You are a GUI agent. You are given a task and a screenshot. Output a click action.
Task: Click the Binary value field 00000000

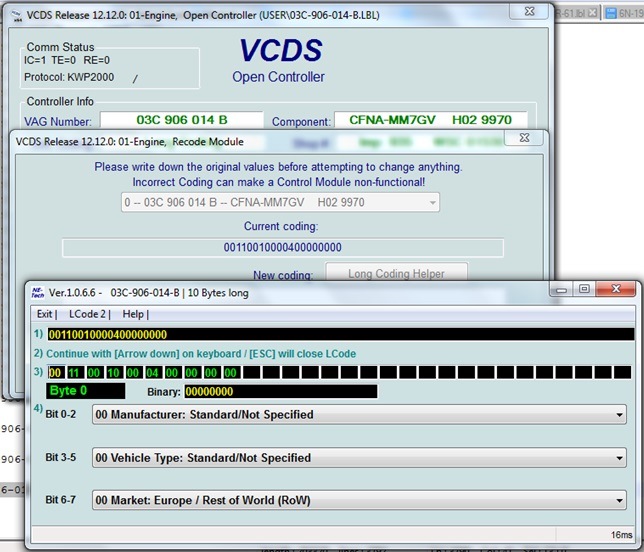point(281,391)
